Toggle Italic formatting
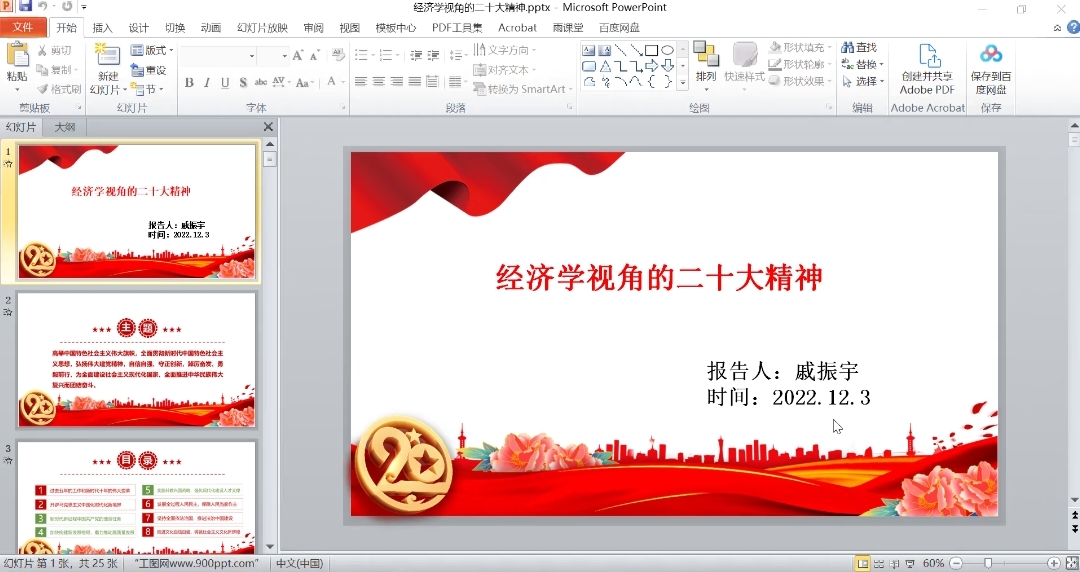This screenshot has height=572, width=1080. pyautogui.click(x=207, y=82)
